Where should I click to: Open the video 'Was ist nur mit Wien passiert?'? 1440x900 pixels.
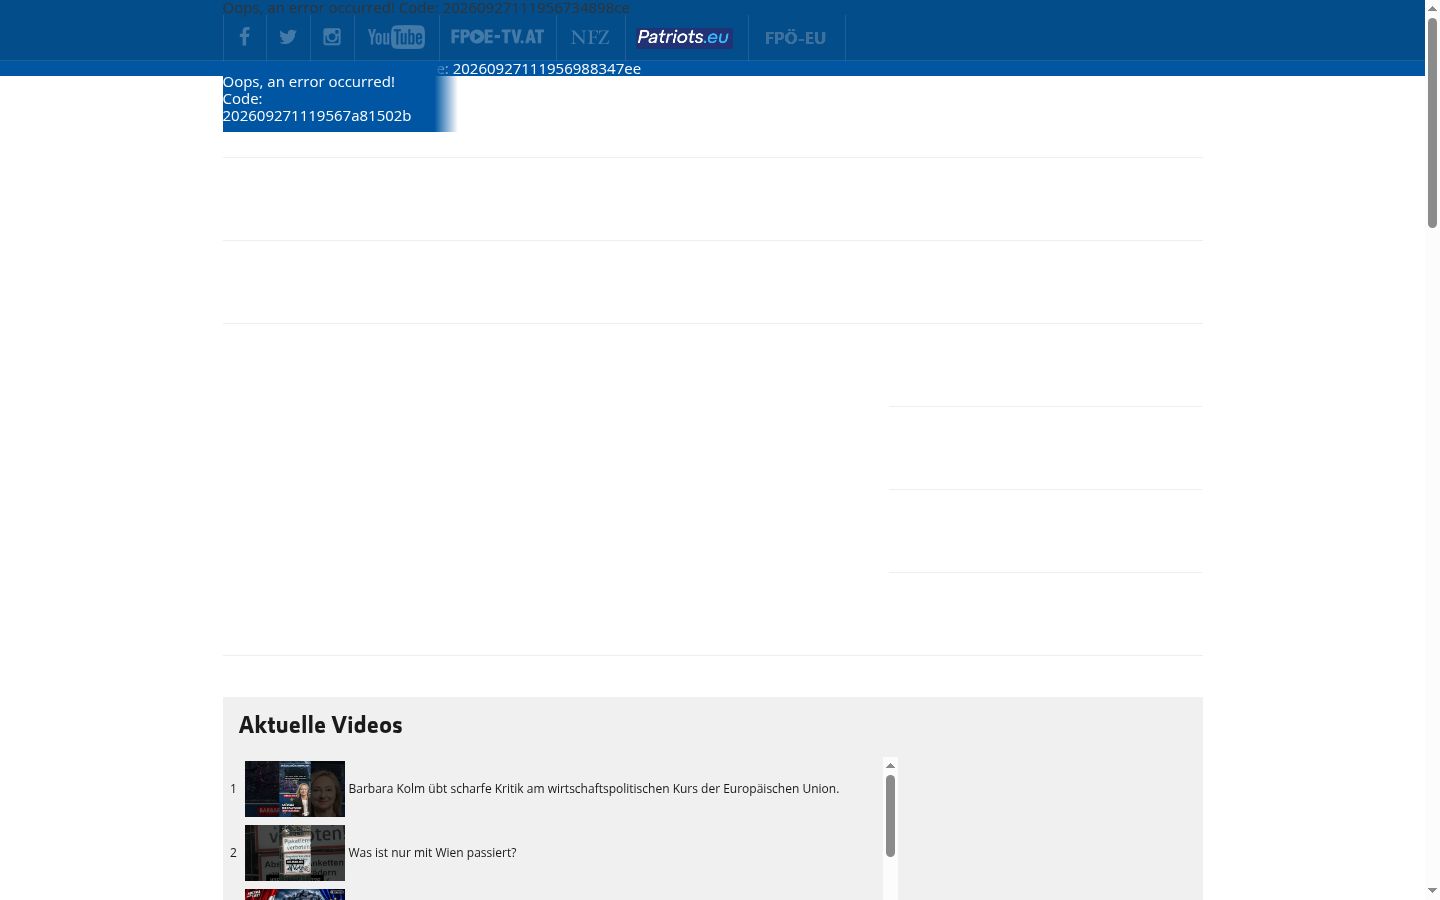click(432, 853)
